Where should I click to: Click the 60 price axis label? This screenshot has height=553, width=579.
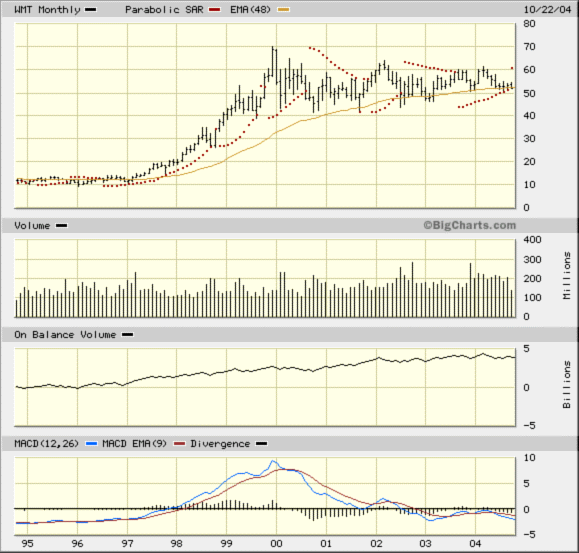(x=529, y=70)
